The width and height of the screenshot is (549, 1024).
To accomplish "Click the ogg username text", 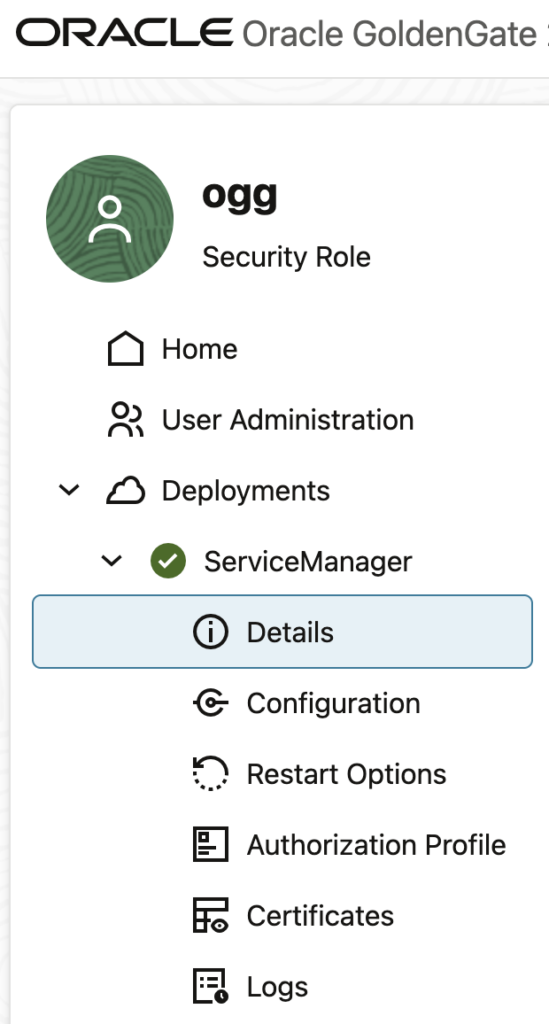I will 240,196.
